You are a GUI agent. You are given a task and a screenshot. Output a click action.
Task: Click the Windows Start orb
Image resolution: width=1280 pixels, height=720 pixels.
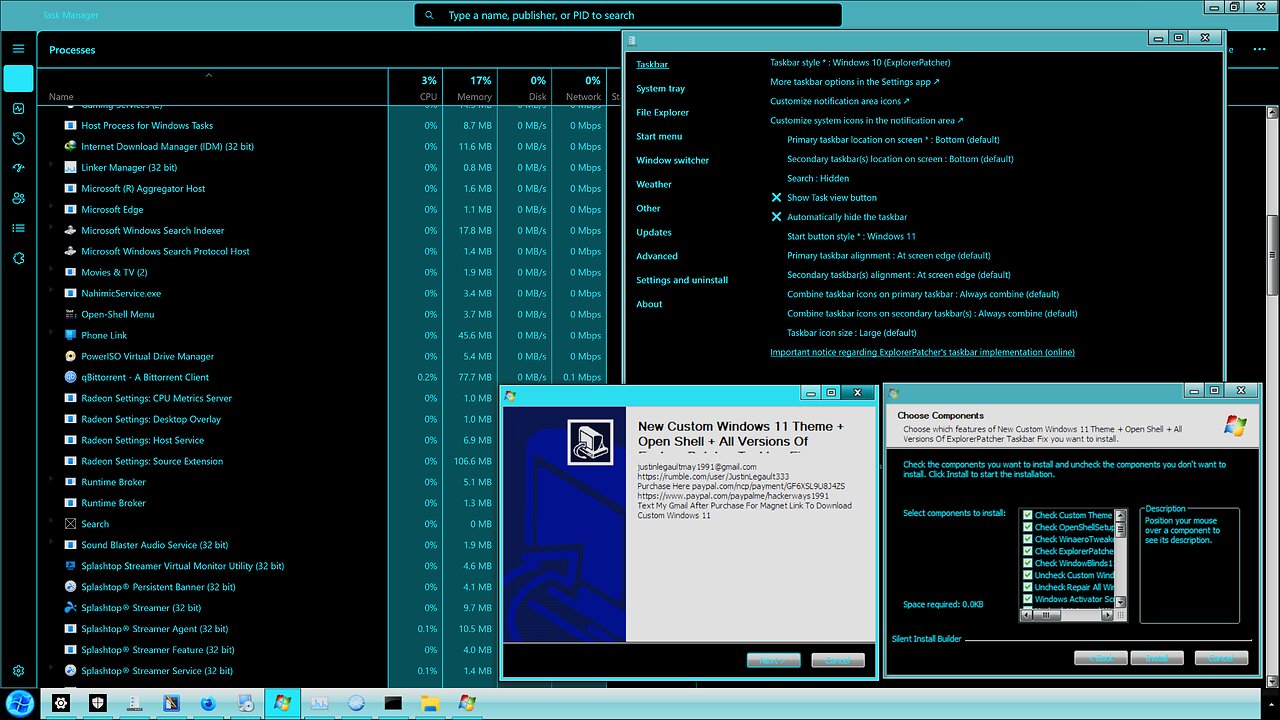pos(20,703)
